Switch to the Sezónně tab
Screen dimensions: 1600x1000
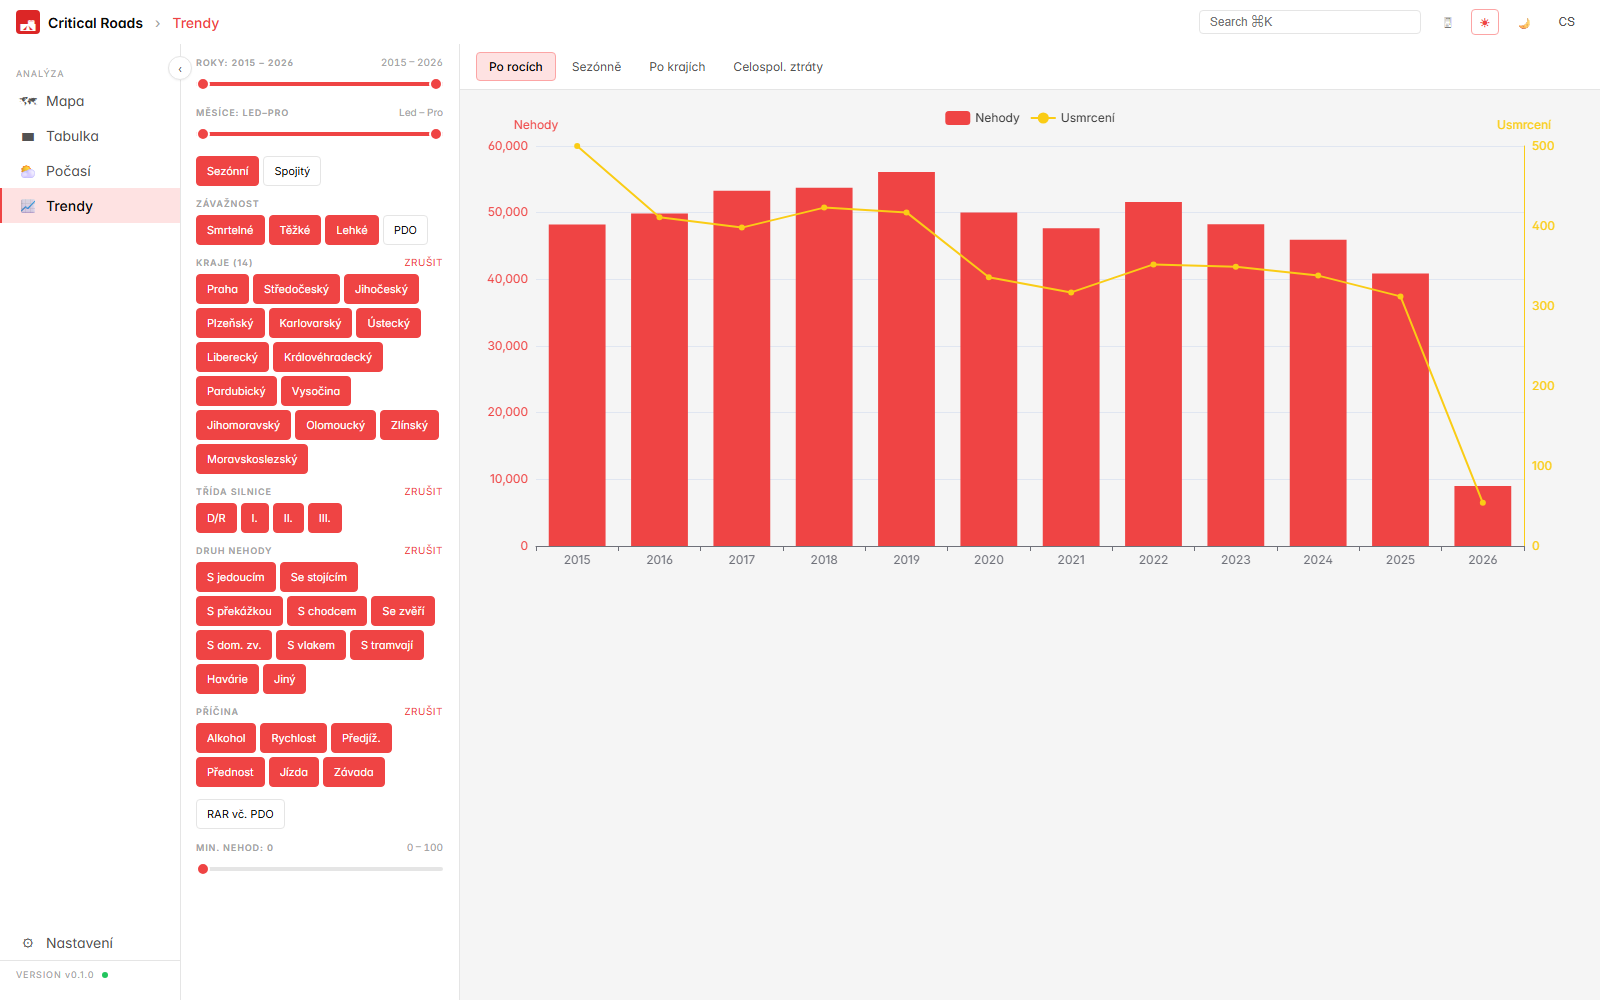[x=596, y=67]
